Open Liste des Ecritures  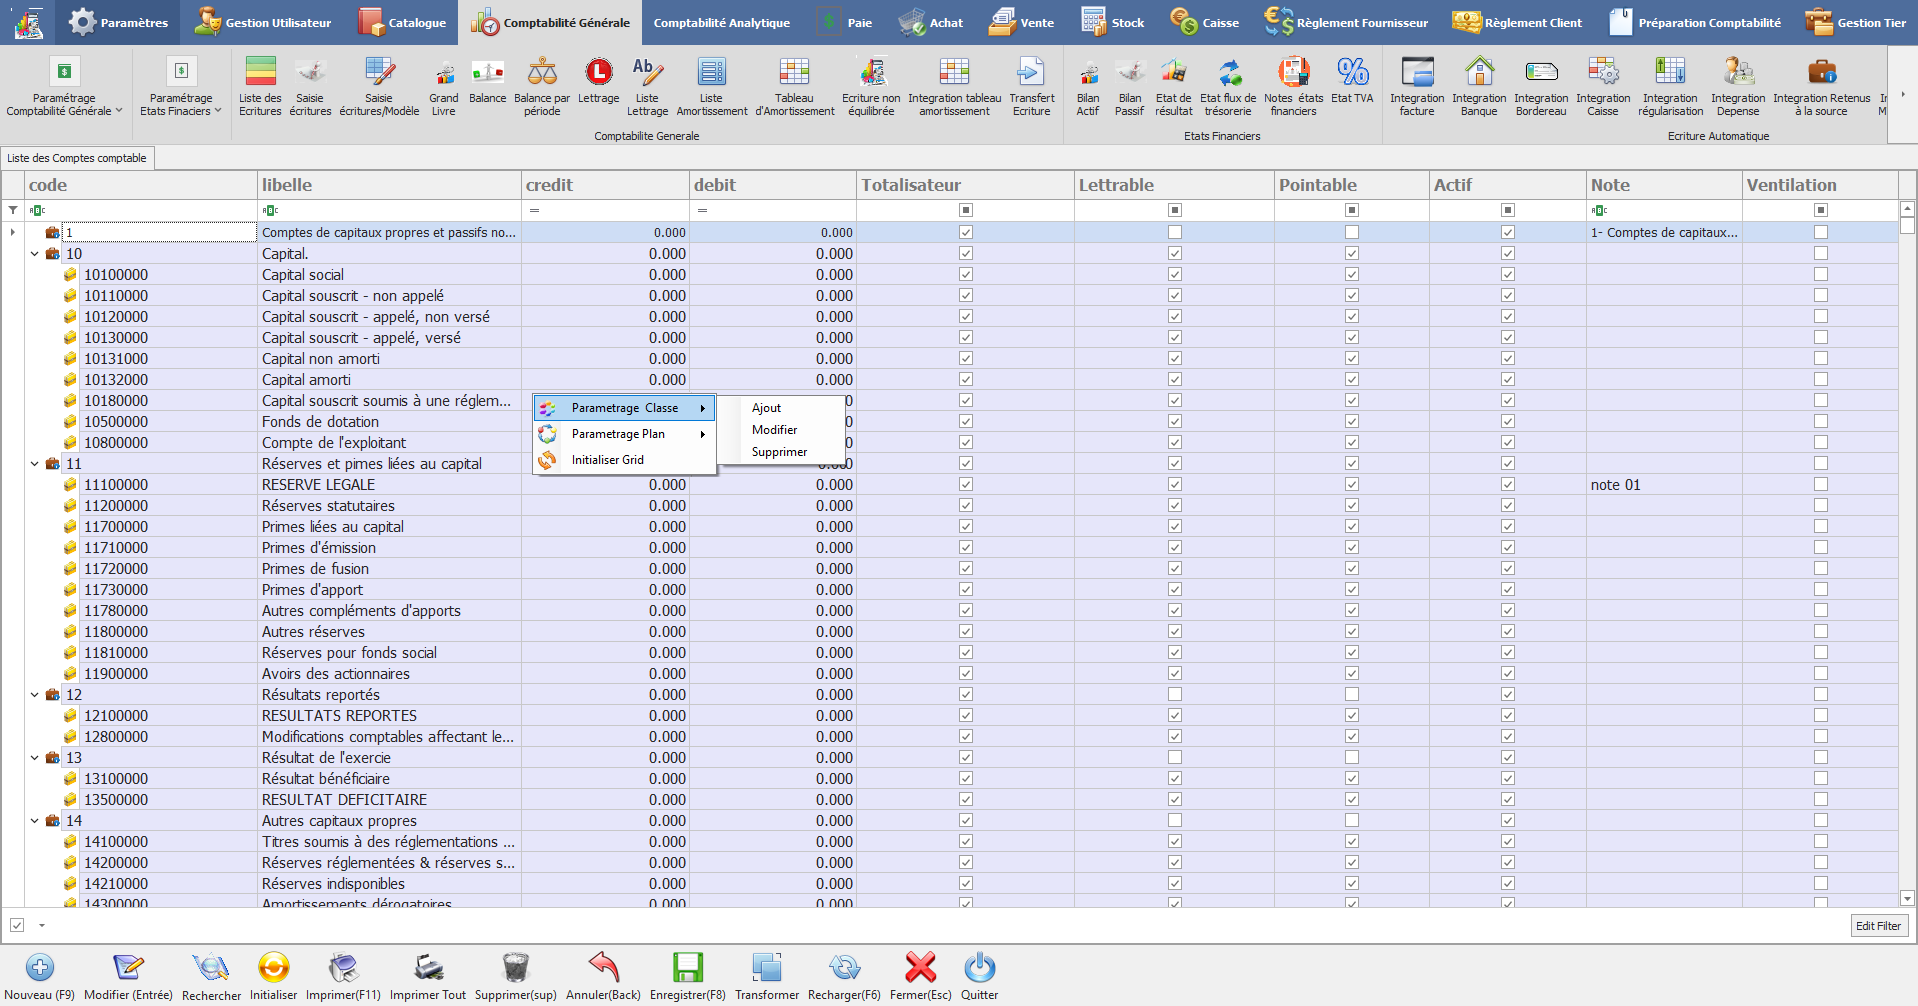(x=260, y=86)
